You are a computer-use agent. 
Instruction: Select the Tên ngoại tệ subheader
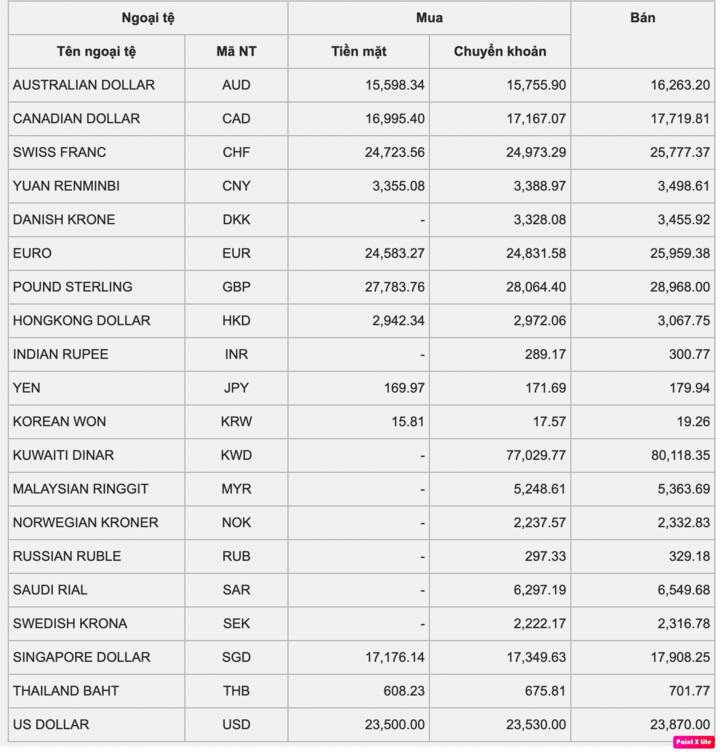(96, 51)
